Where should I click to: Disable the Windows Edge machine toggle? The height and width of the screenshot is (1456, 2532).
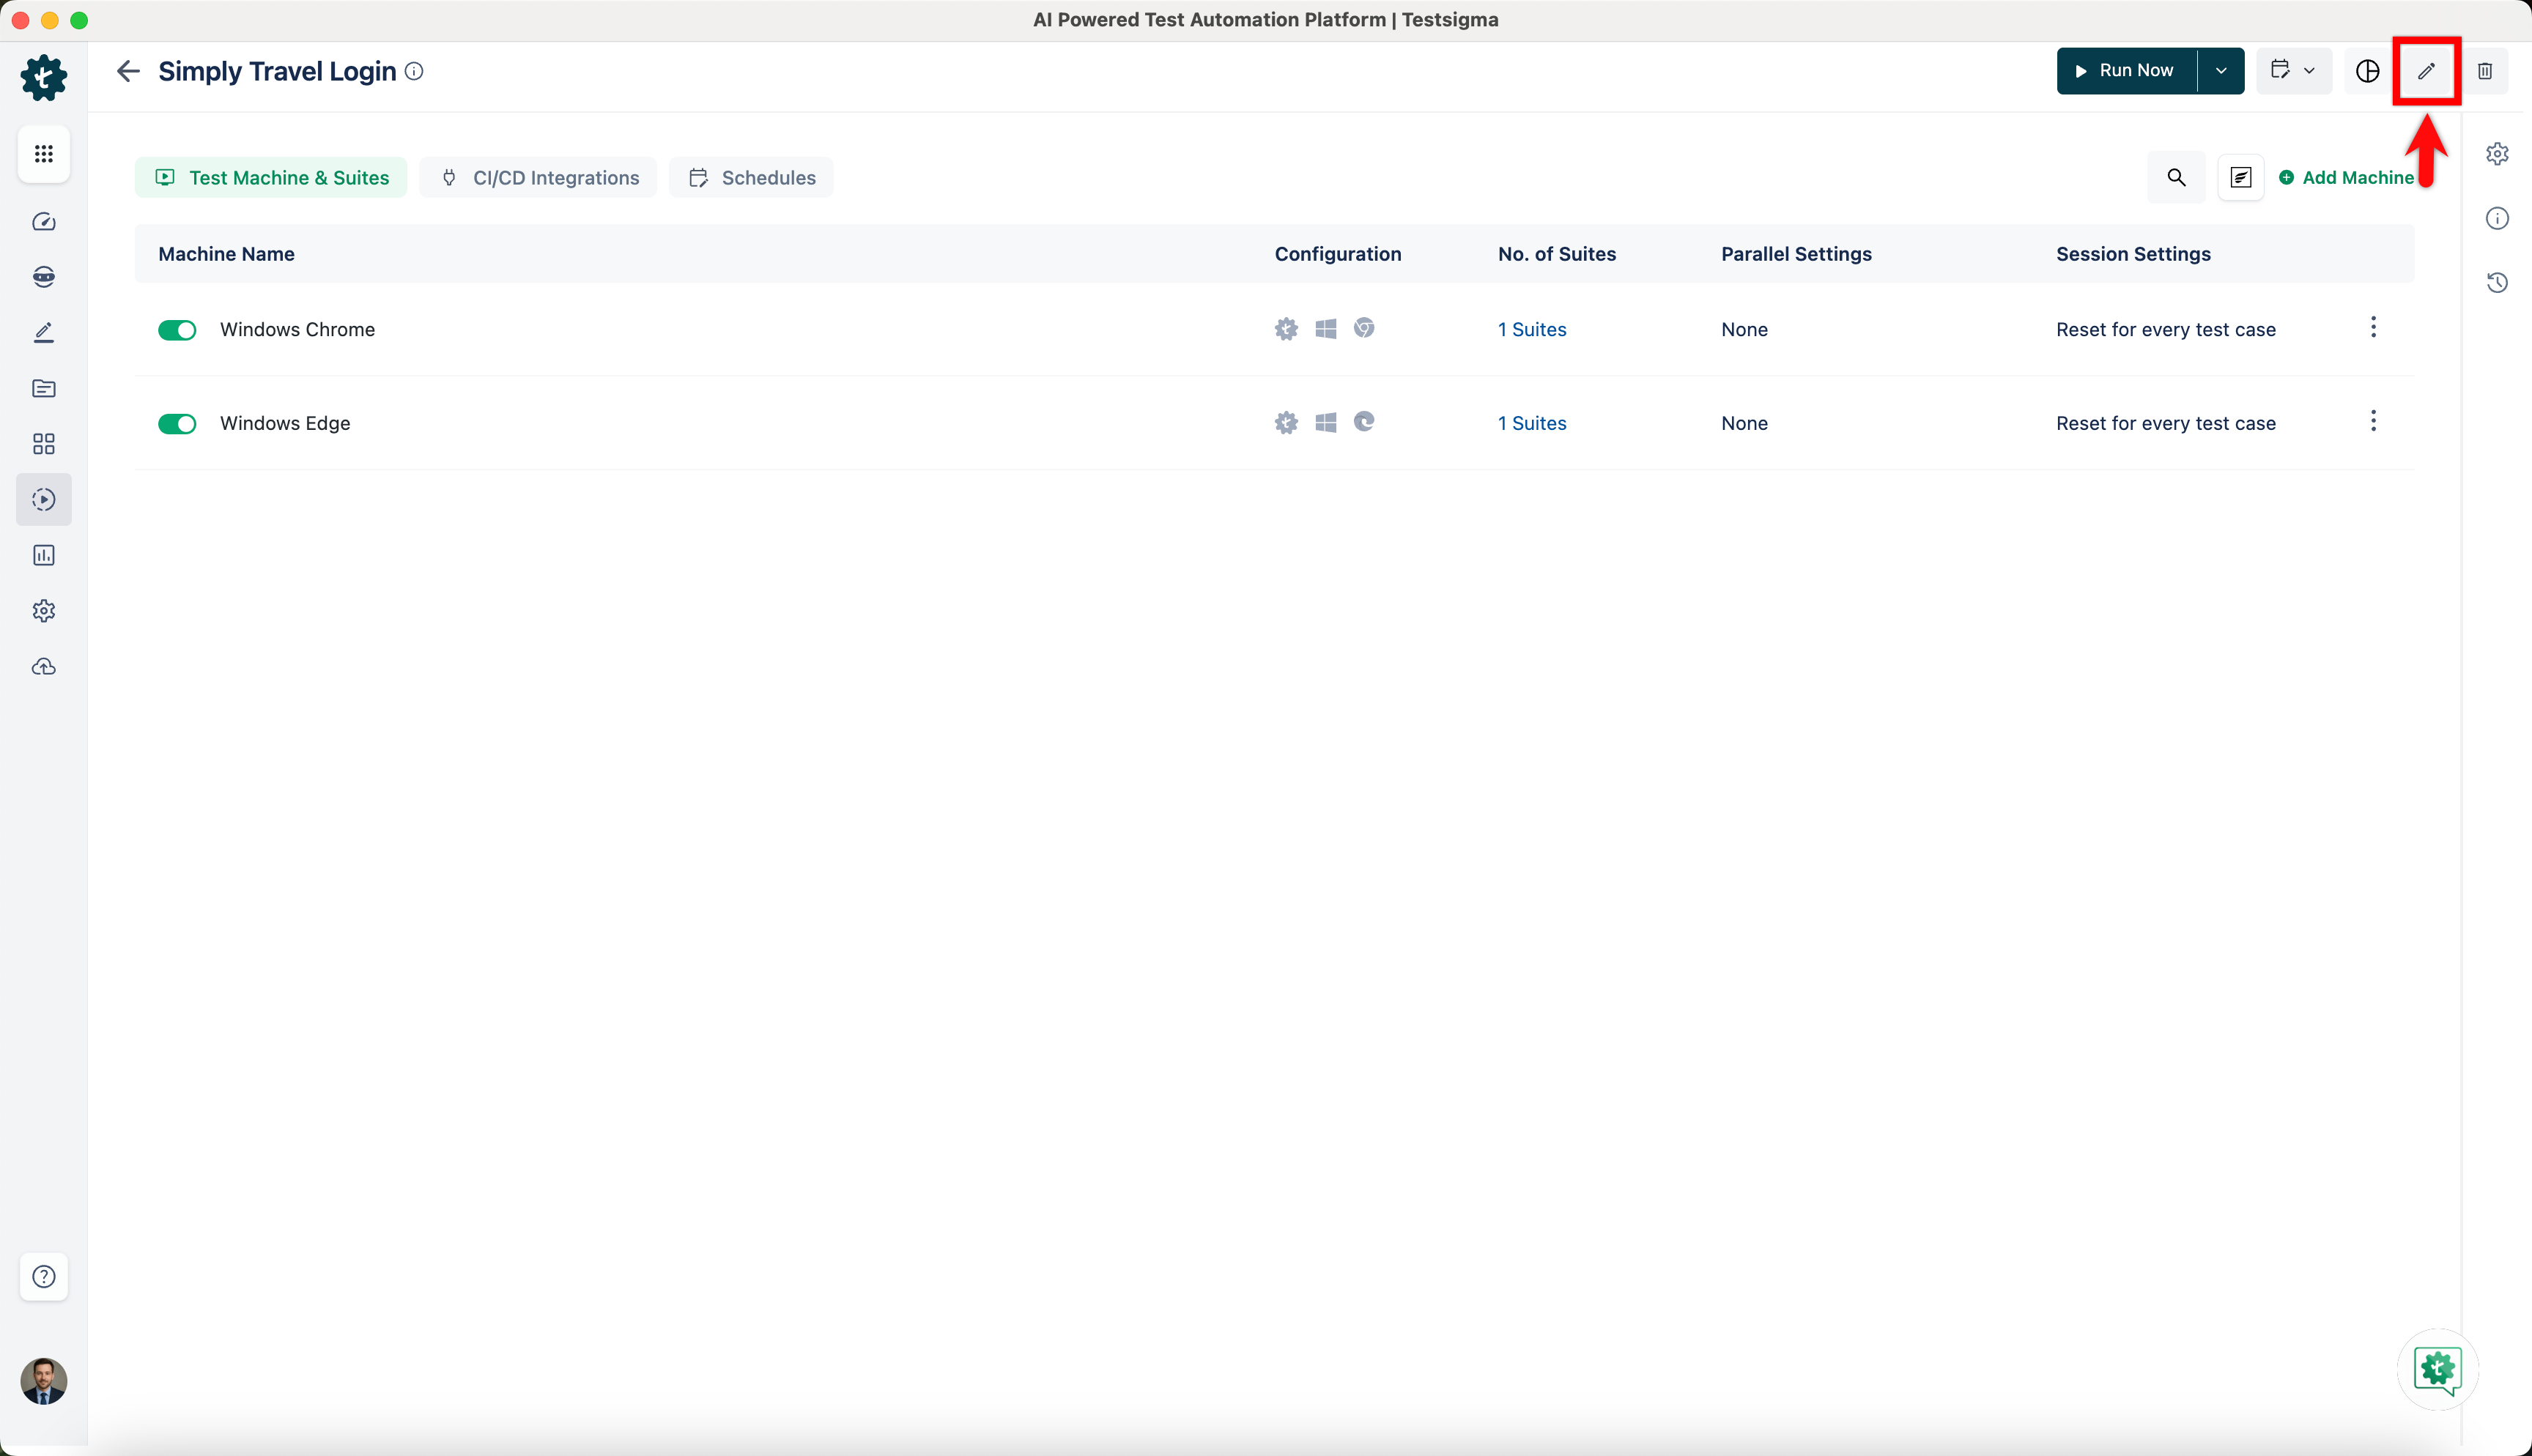coord(177,424)
